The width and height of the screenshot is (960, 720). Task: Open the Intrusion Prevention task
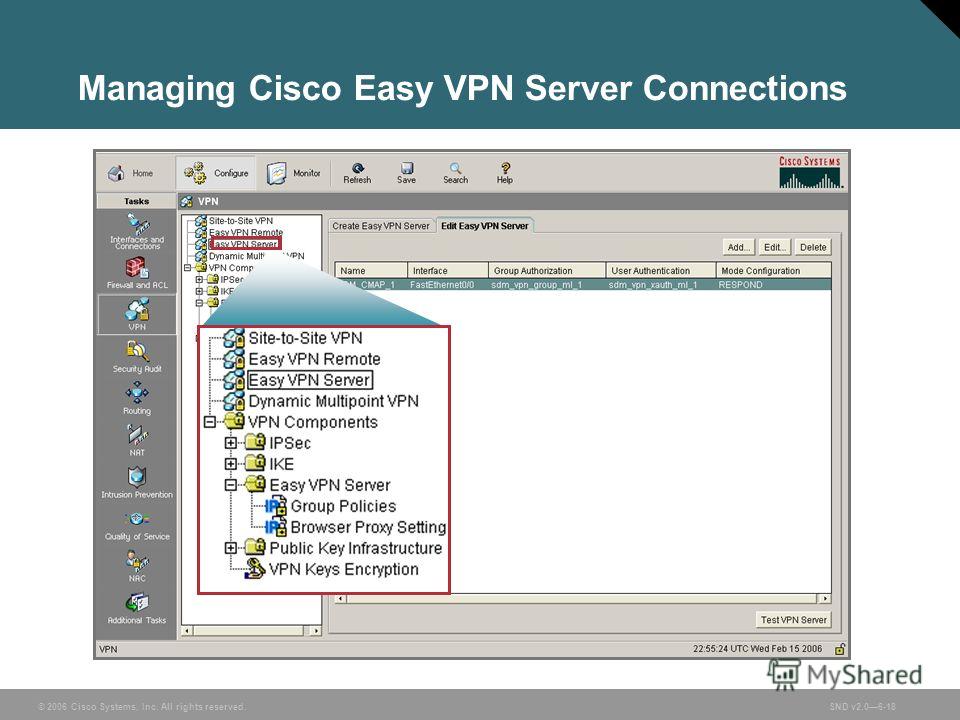click(x=137, y=482)
